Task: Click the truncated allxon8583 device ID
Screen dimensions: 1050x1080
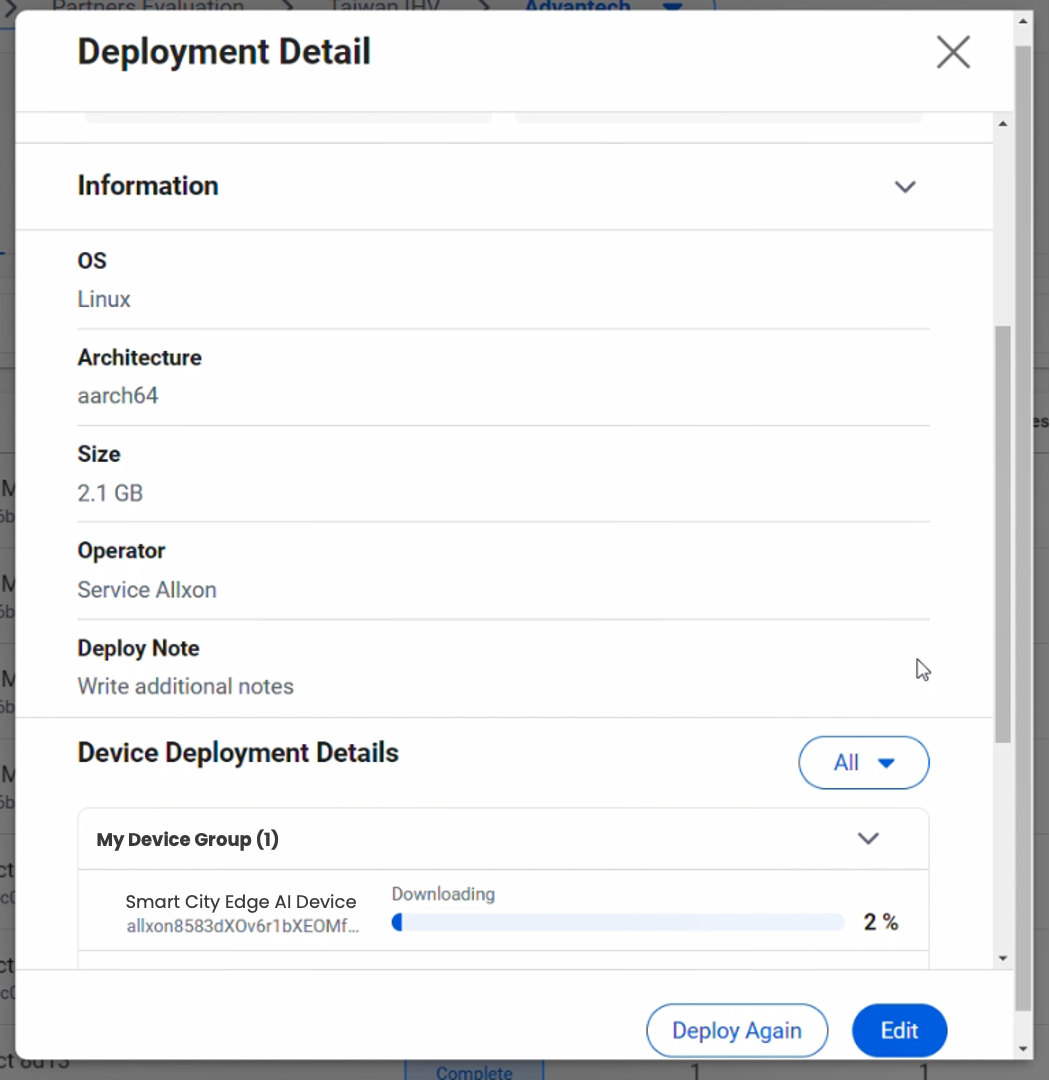Action: (242, 927)
